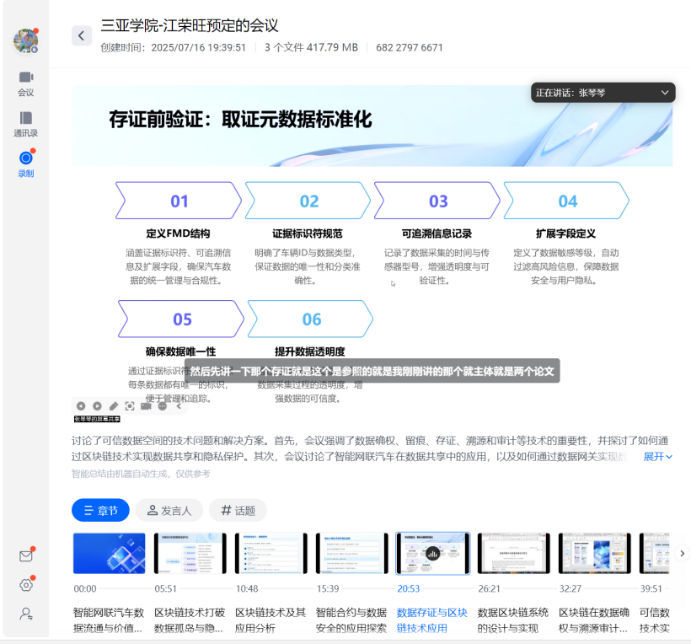Image resolution: width=691 pixels, height=644 pixels.
Task: Open the 会议 section in the sidebar
Action: click(26, 83)
